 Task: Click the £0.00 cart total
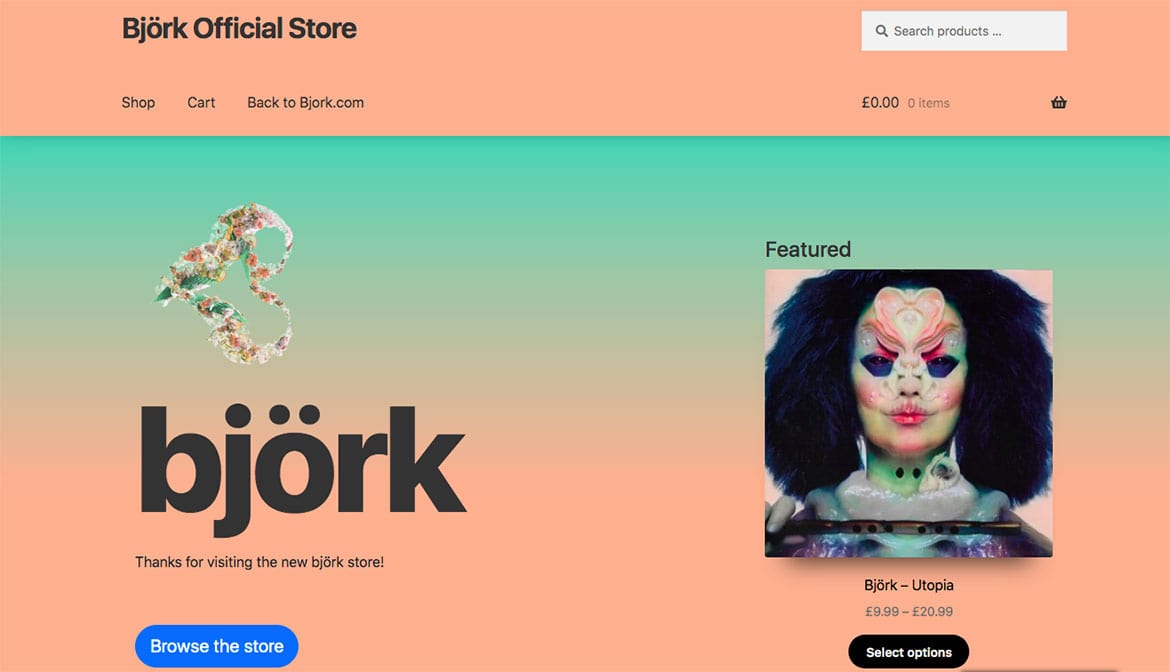880,103
